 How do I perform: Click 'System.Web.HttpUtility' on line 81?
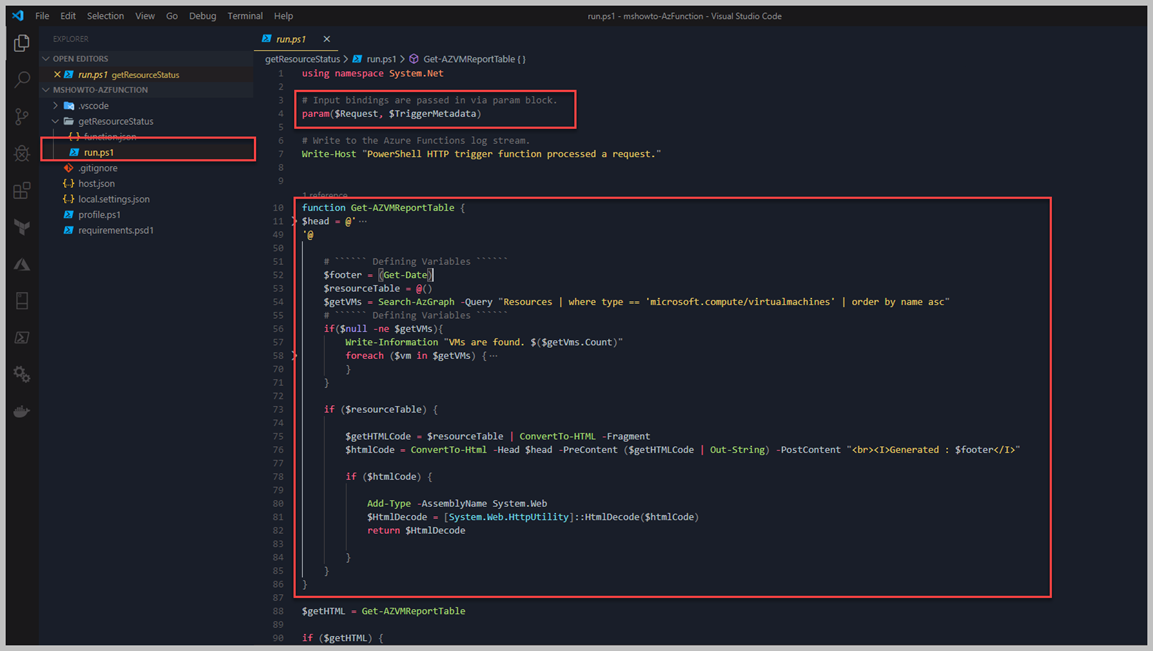(509, 517)
